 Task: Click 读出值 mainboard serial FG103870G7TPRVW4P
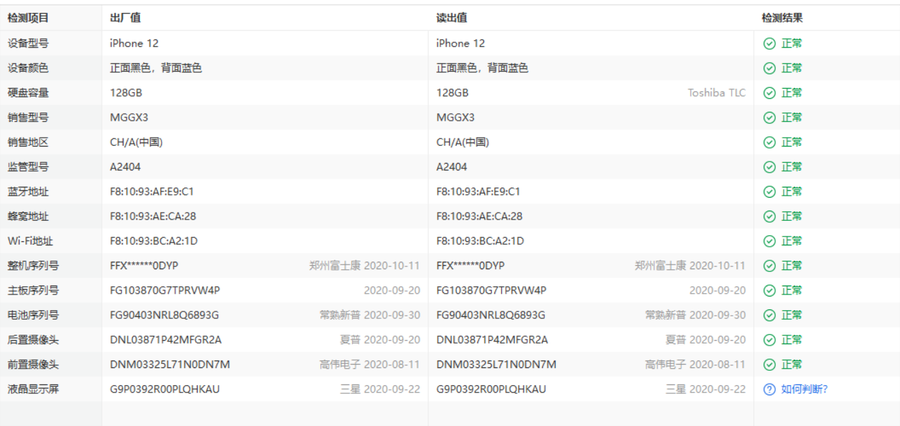point(491,290)
